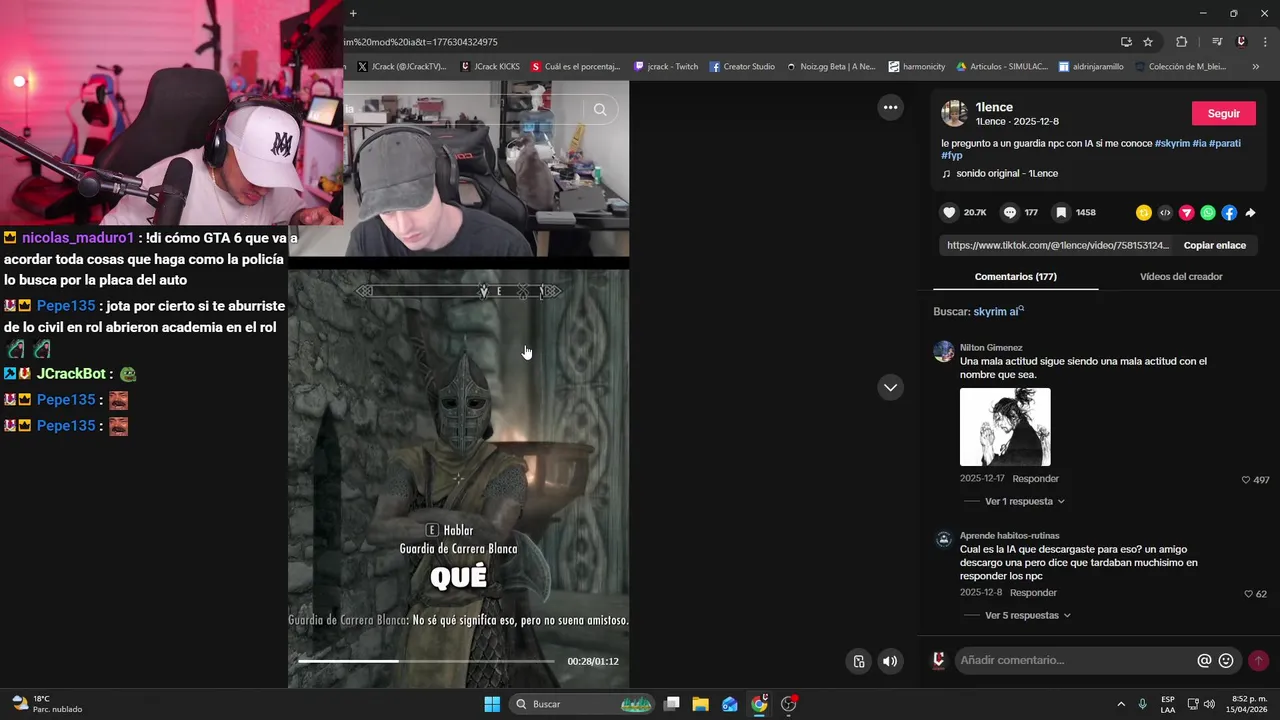1280x720 pixels.
Task: Show more bookmarks with double chevron
Action: tap(1256, 67)
